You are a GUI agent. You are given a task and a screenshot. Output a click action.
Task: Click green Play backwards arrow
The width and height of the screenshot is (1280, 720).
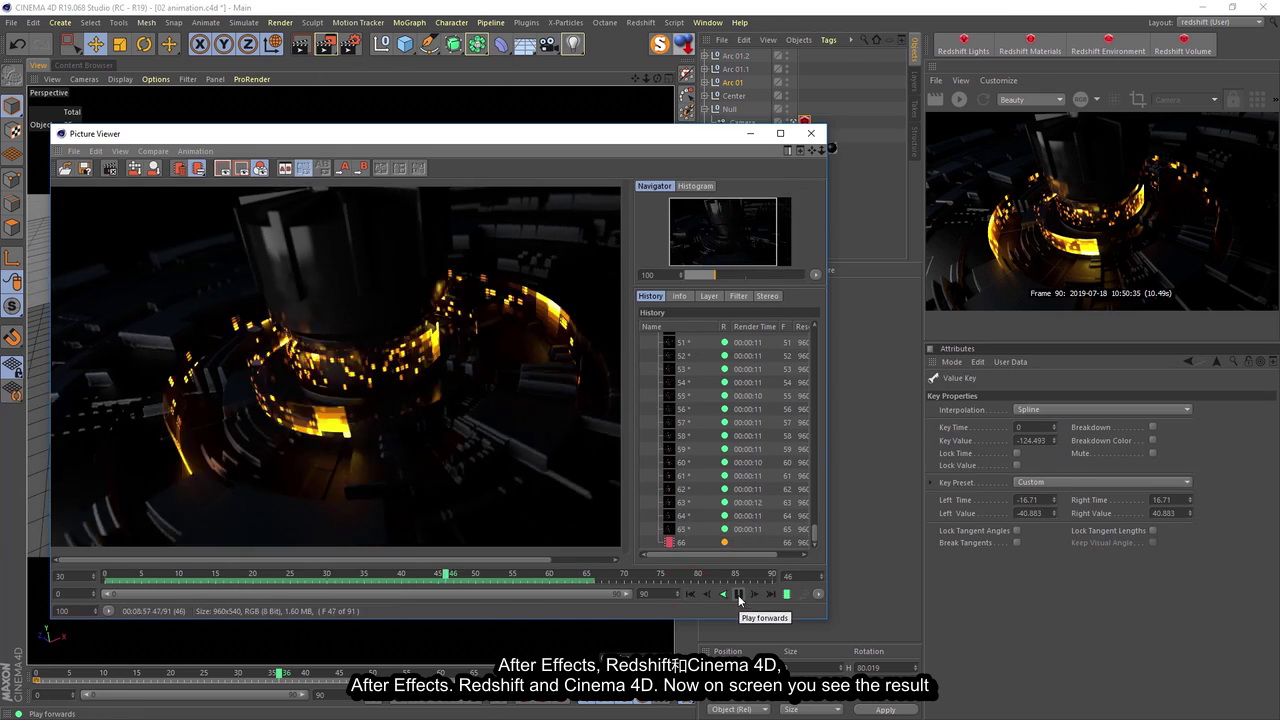[723, 594]
